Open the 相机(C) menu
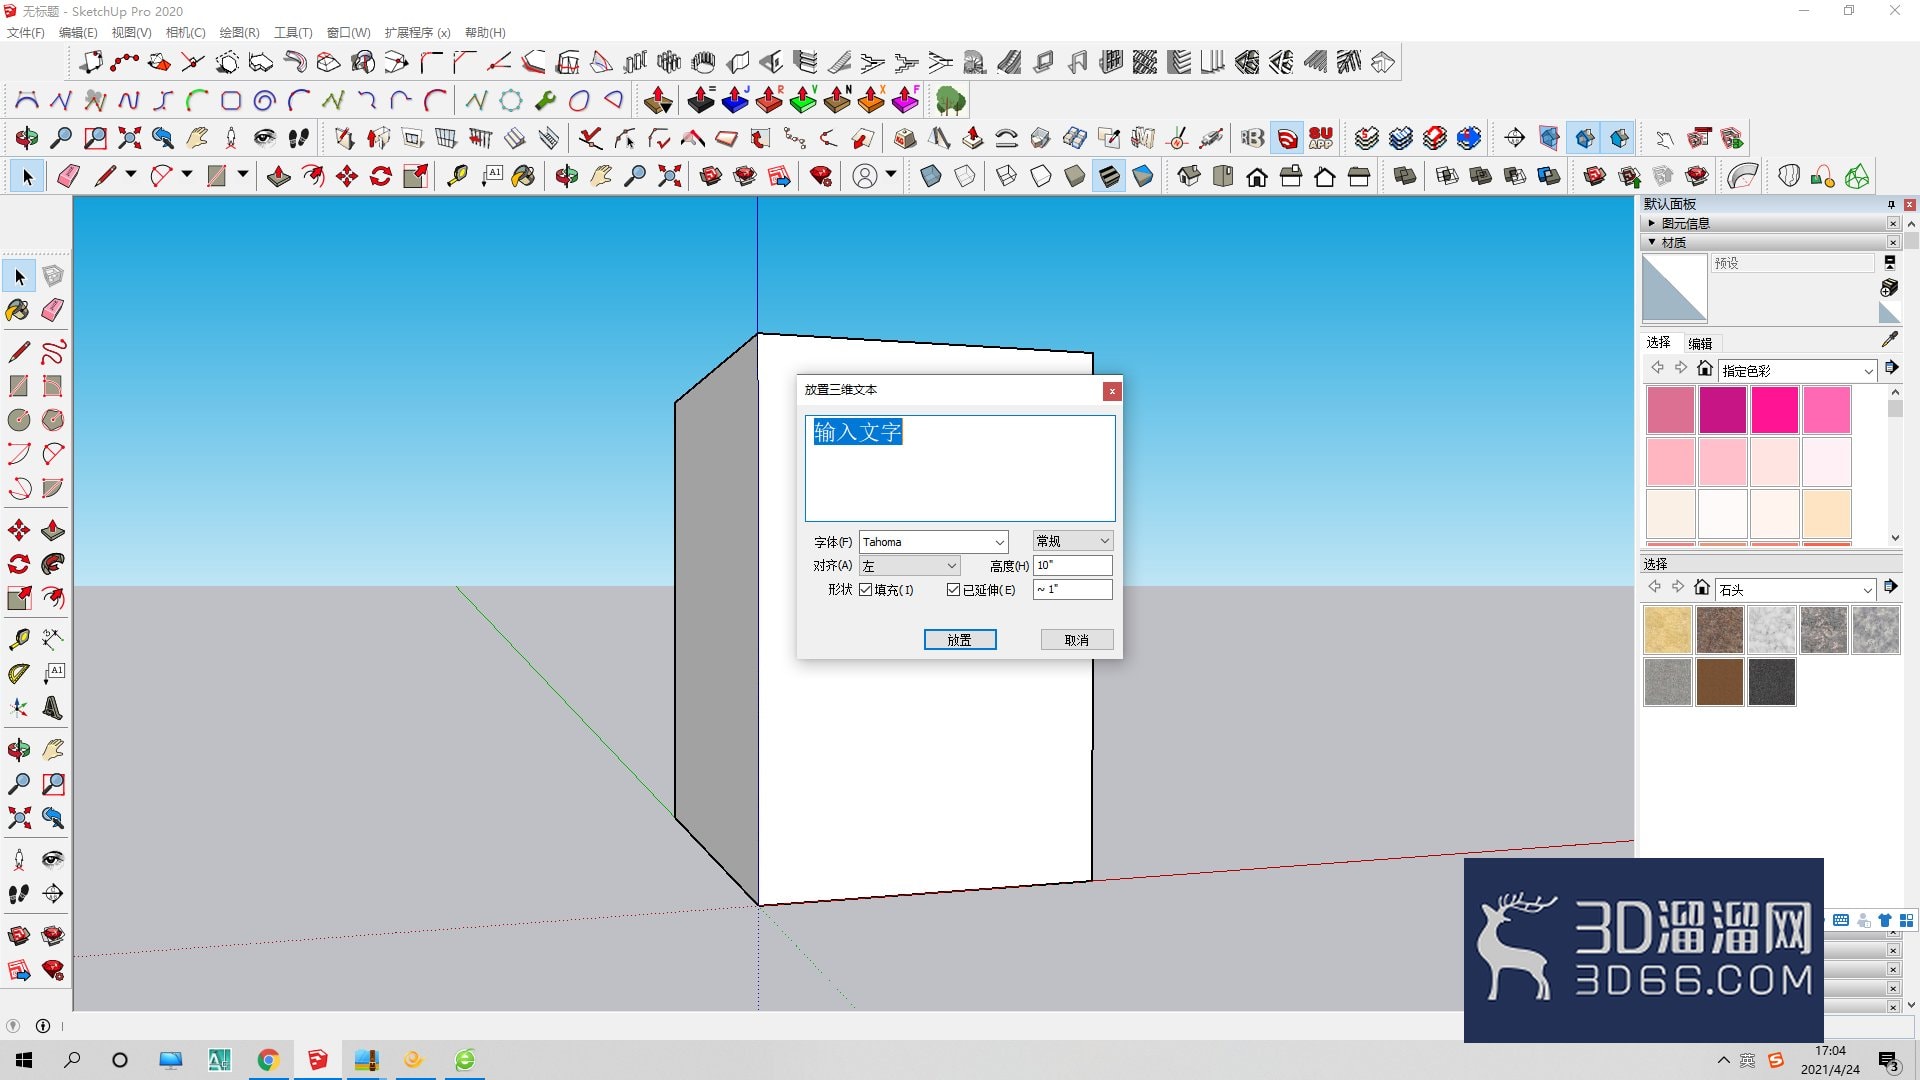1920x1080 pixels. click(185, 32)
